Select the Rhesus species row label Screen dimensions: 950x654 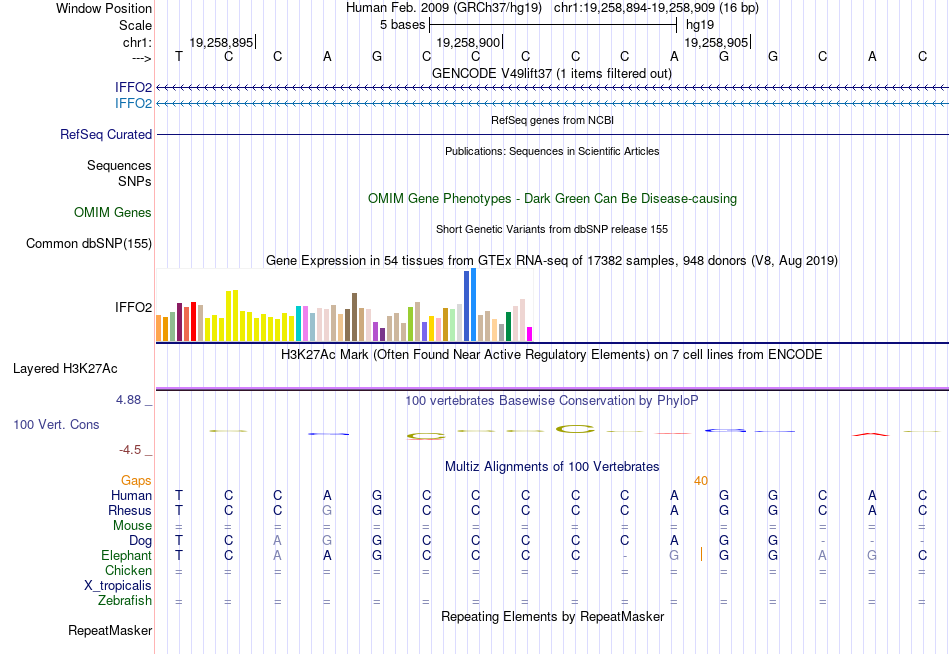(x=130, y=510)
